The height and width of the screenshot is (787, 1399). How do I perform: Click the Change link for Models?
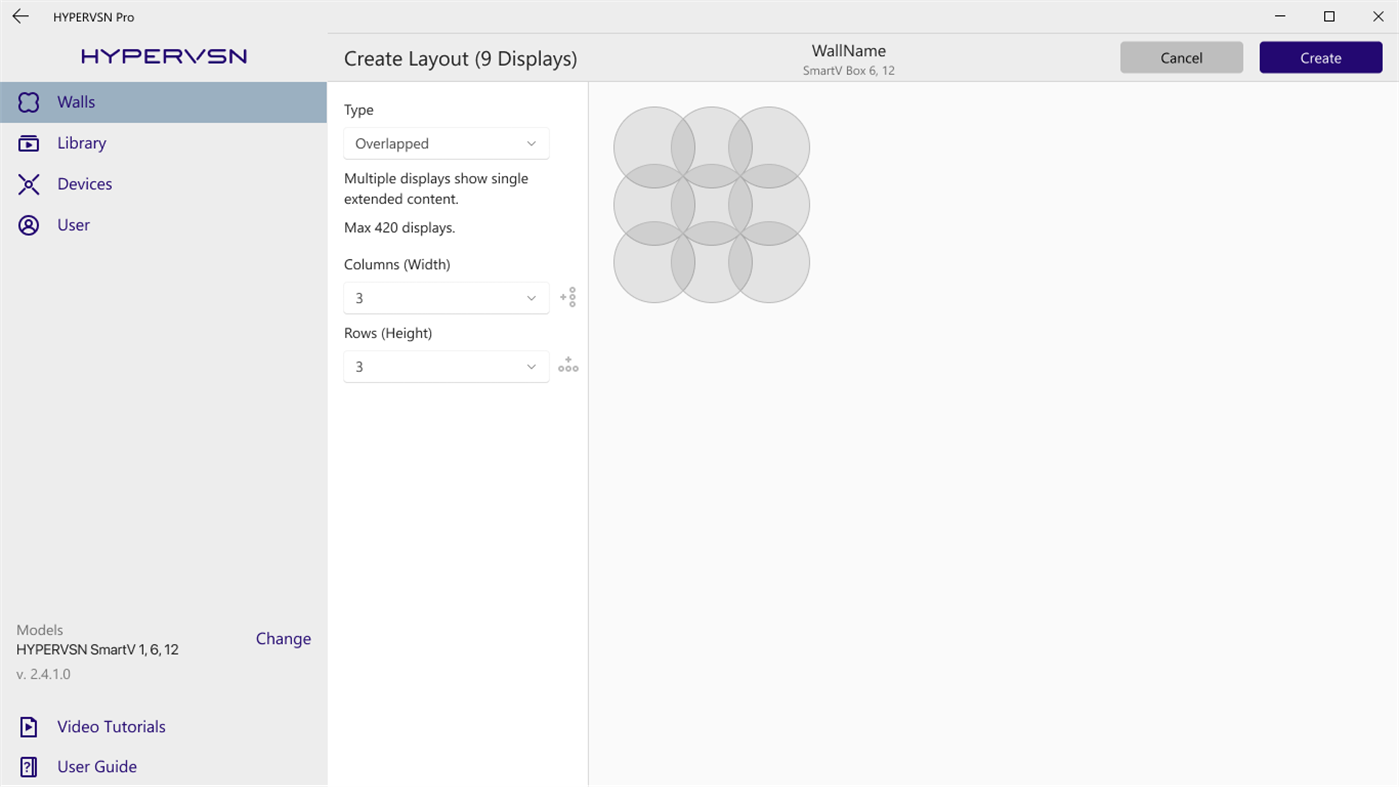pos(283,638)
